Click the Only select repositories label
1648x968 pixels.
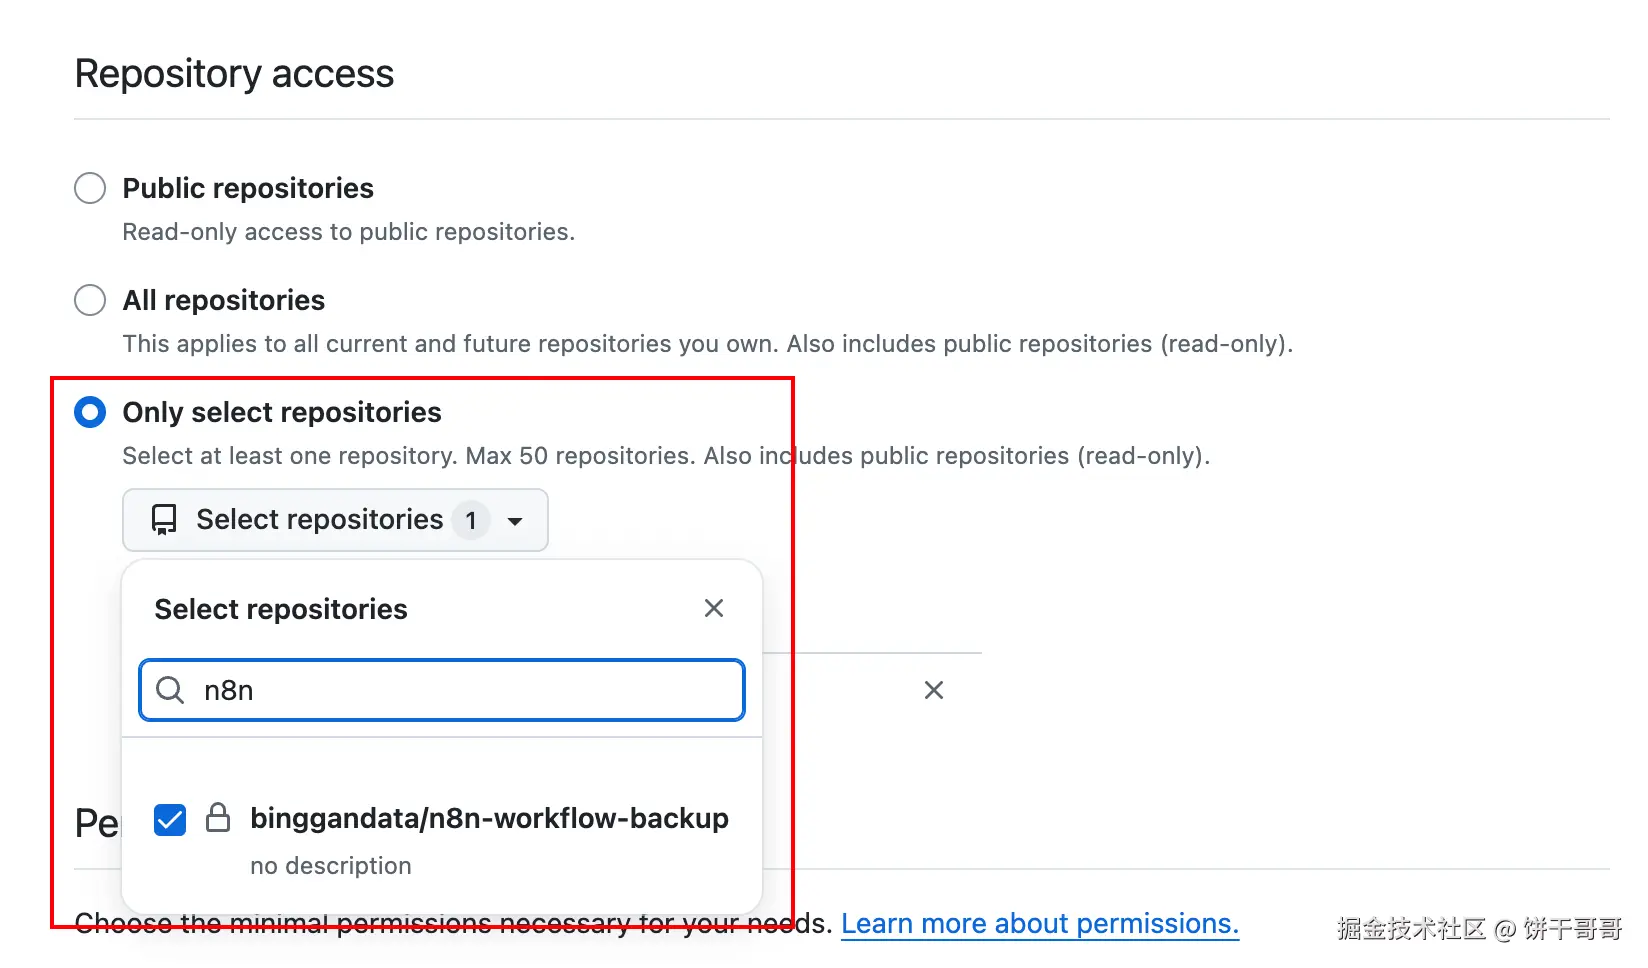(282, 412)
